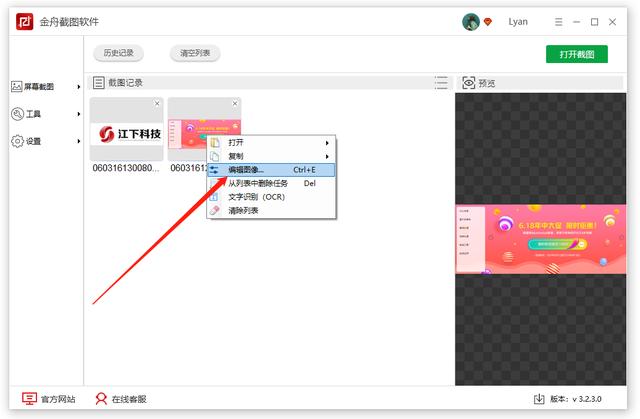This screenshot has height=419, width=640.
Task: Click the 截图记录 list icon
Action: (x=98, y=83)
